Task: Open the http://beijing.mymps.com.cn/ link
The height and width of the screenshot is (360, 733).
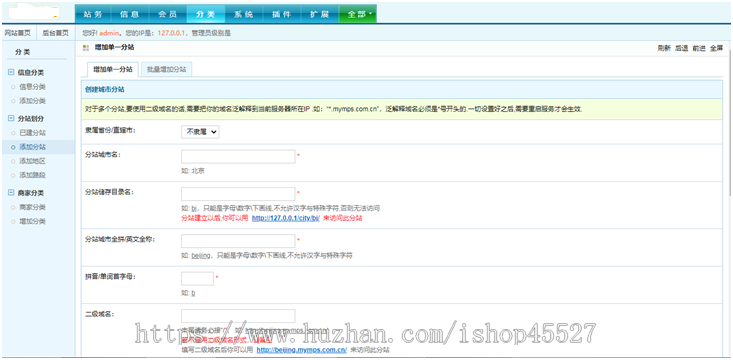Action: click(302, 350)
